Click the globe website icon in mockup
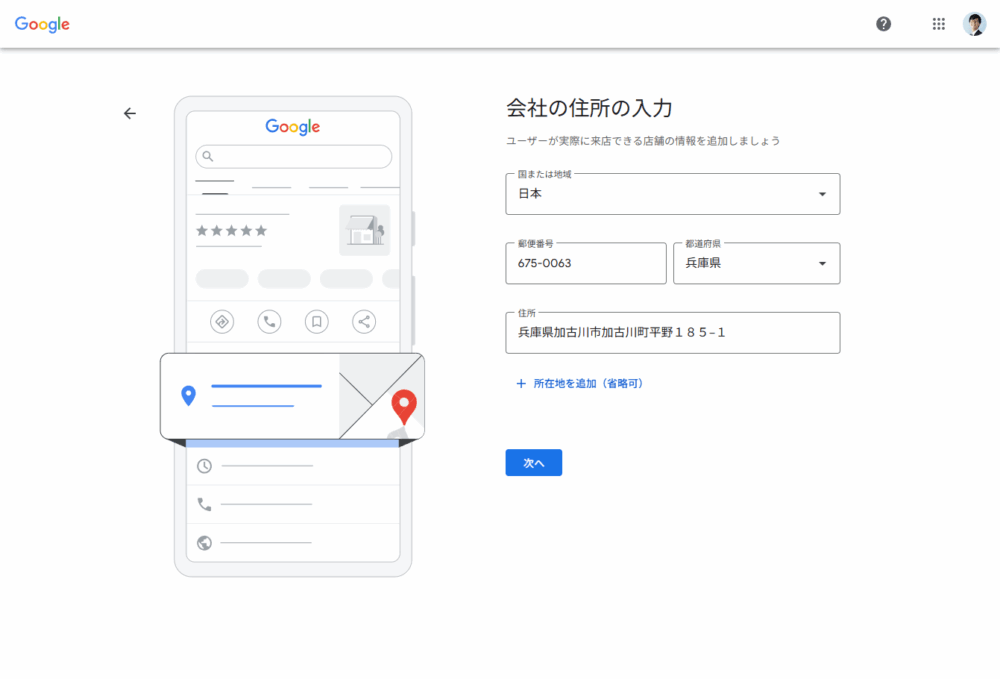This screenshot has width=1000, height=679. 205,543
